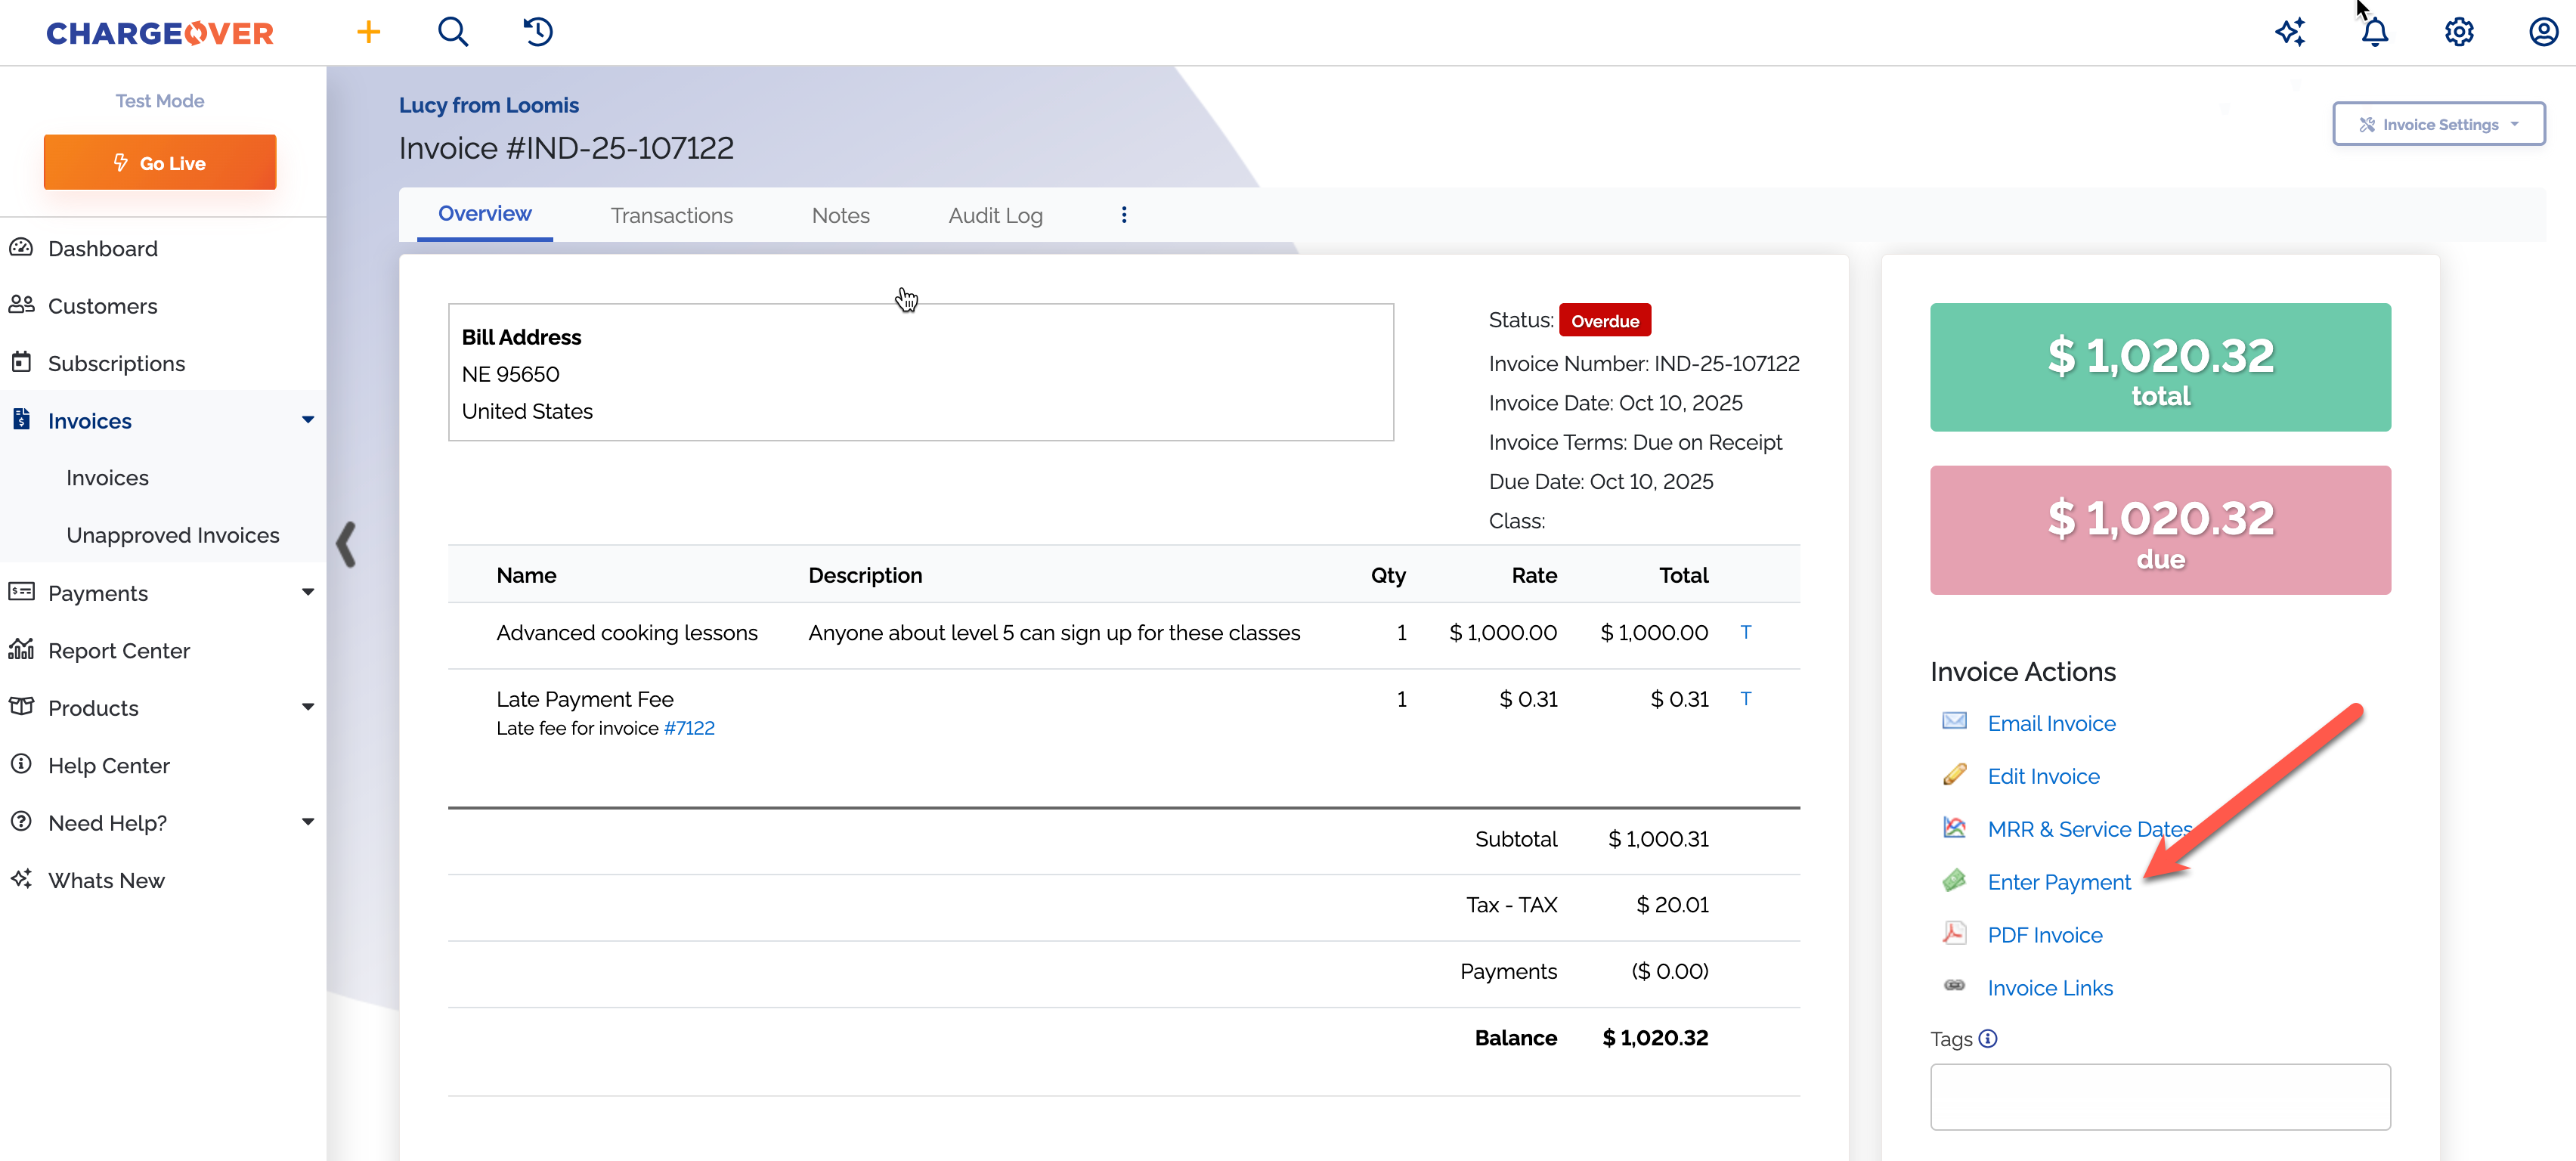The width and height of the screenshot is (2576, 1161).
Task: Click the Tags input field
Action: click(2160, 1096)
